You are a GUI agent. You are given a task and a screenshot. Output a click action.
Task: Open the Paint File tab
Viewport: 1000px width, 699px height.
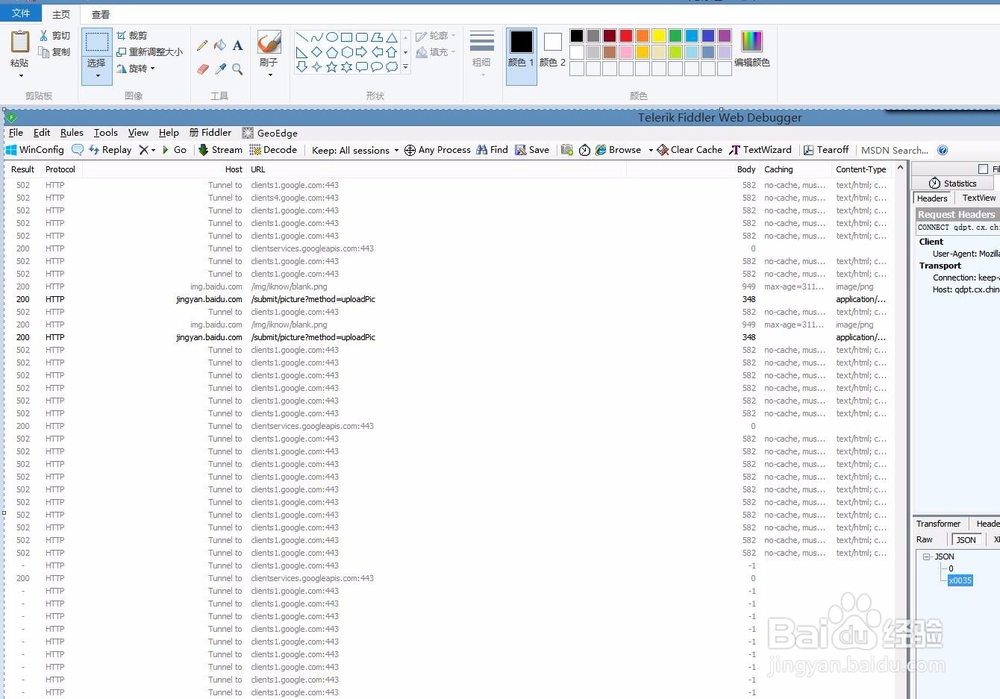pyautogui.click(x=20, y=13)
